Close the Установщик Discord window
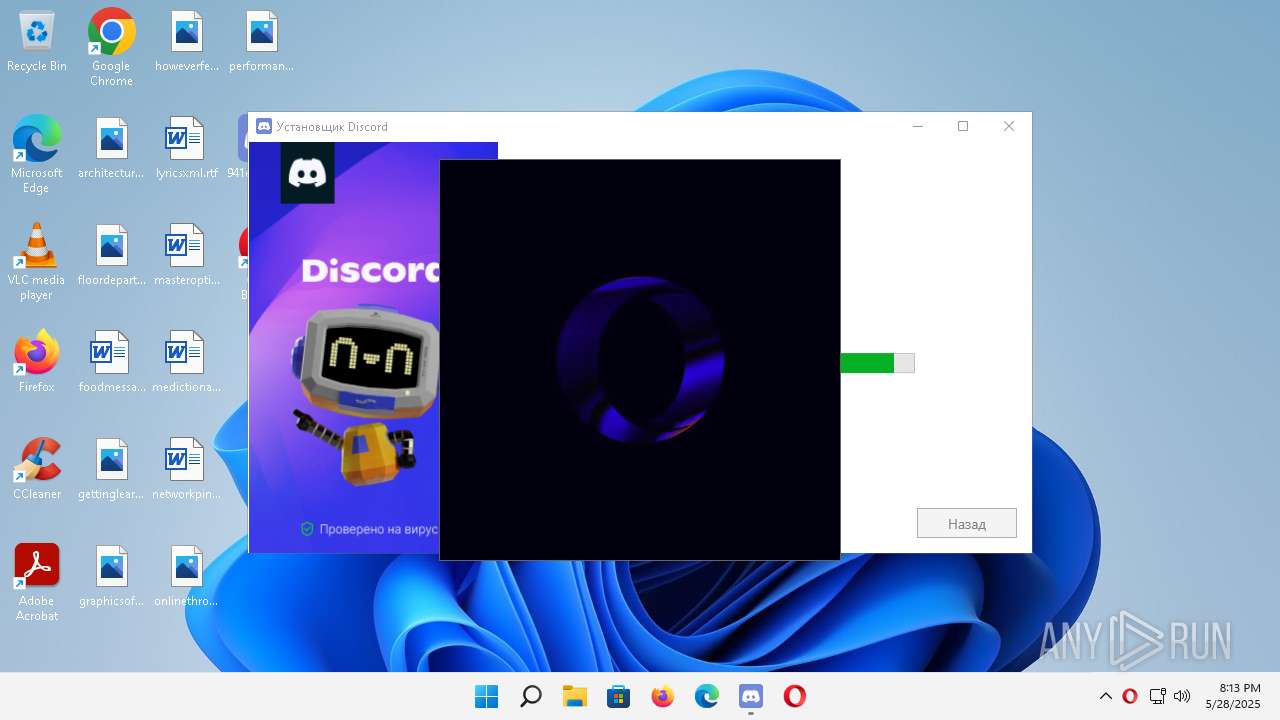This screenshot has height=720, width=1280. click(x=1009, y=126)
